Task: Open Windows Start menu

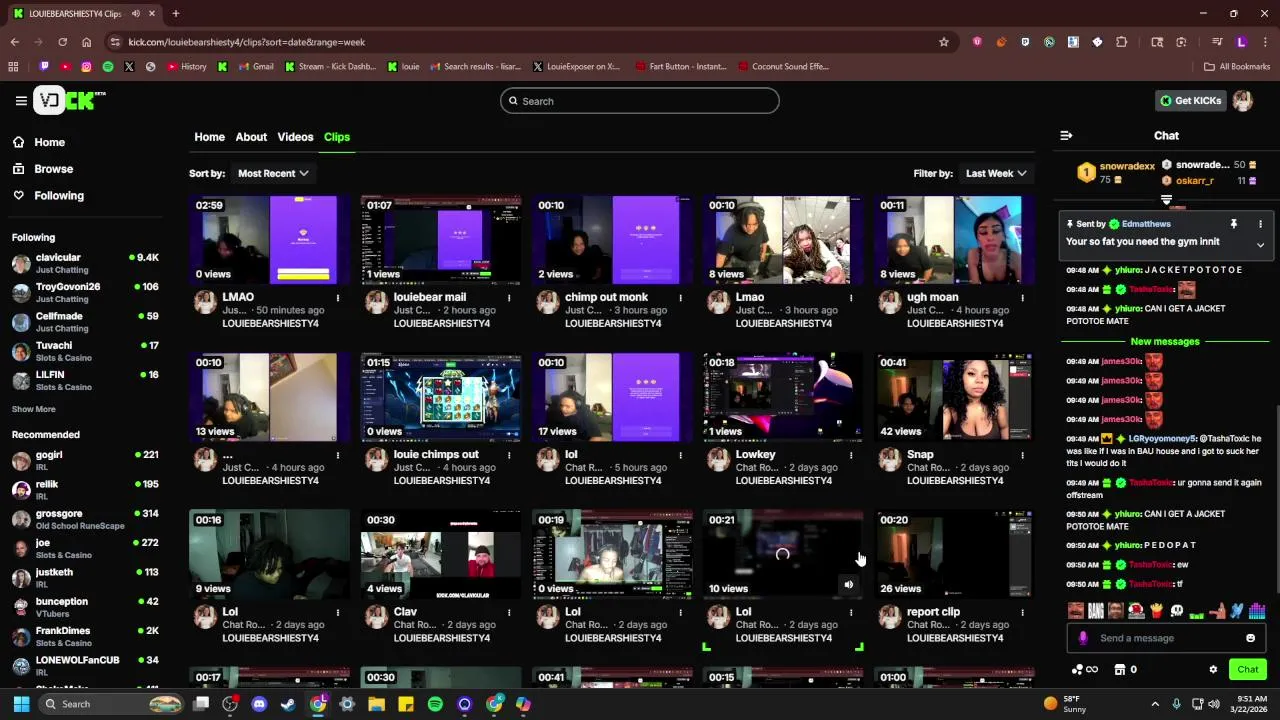Action: [21, 704]
